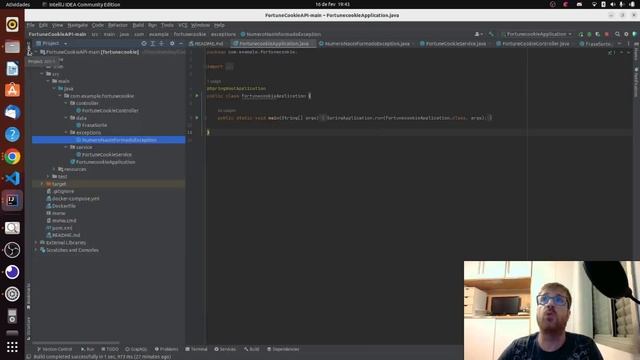Open the Help icon in Ubuntu dock
Image resolution: width=640 pixels, height=360 pixels.
[x=12, y=134]
